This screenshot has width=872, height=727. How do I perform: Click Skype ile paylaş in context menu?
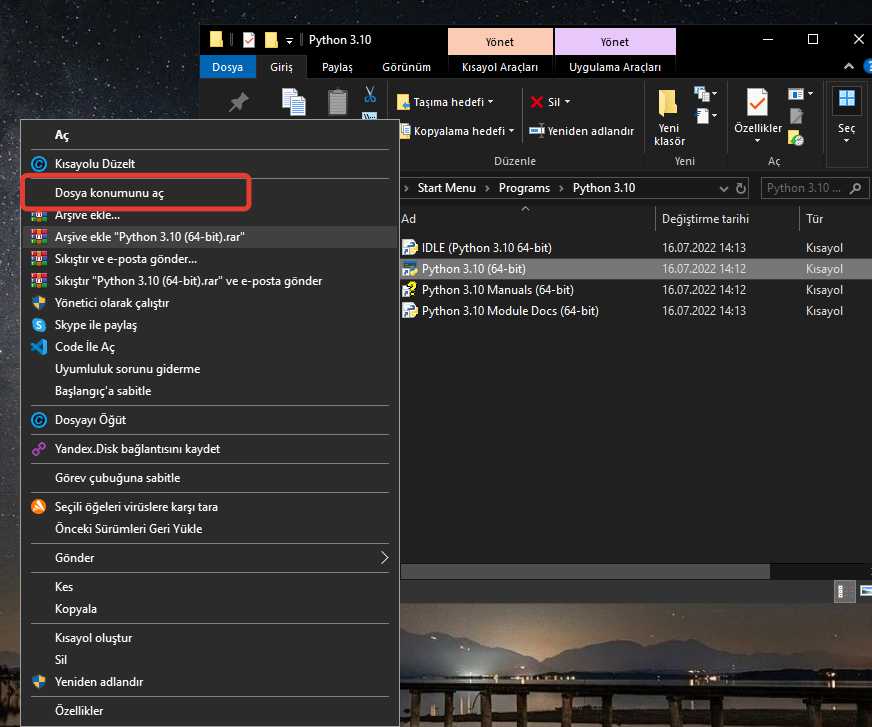point(96,325)
